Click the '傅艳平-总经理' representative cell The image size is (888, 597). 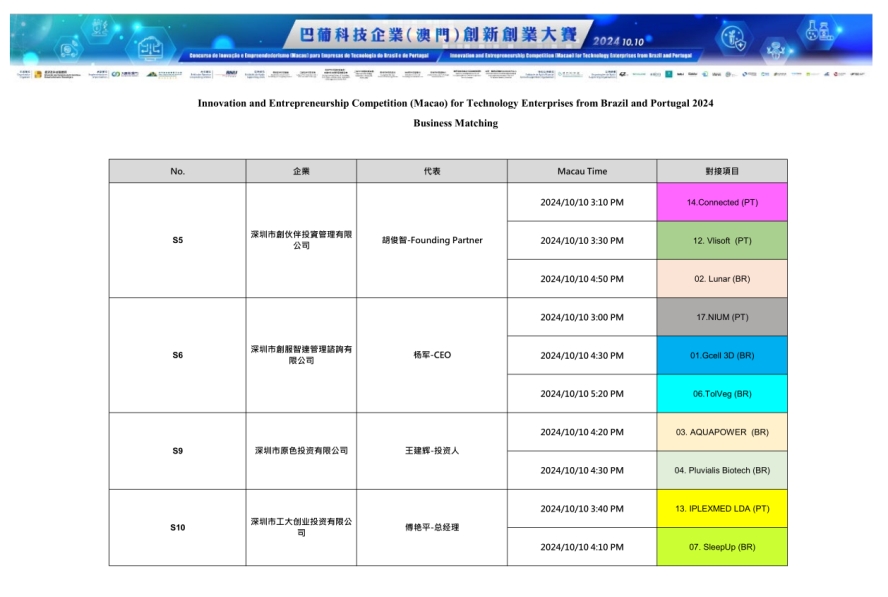(x=432, y=527)
